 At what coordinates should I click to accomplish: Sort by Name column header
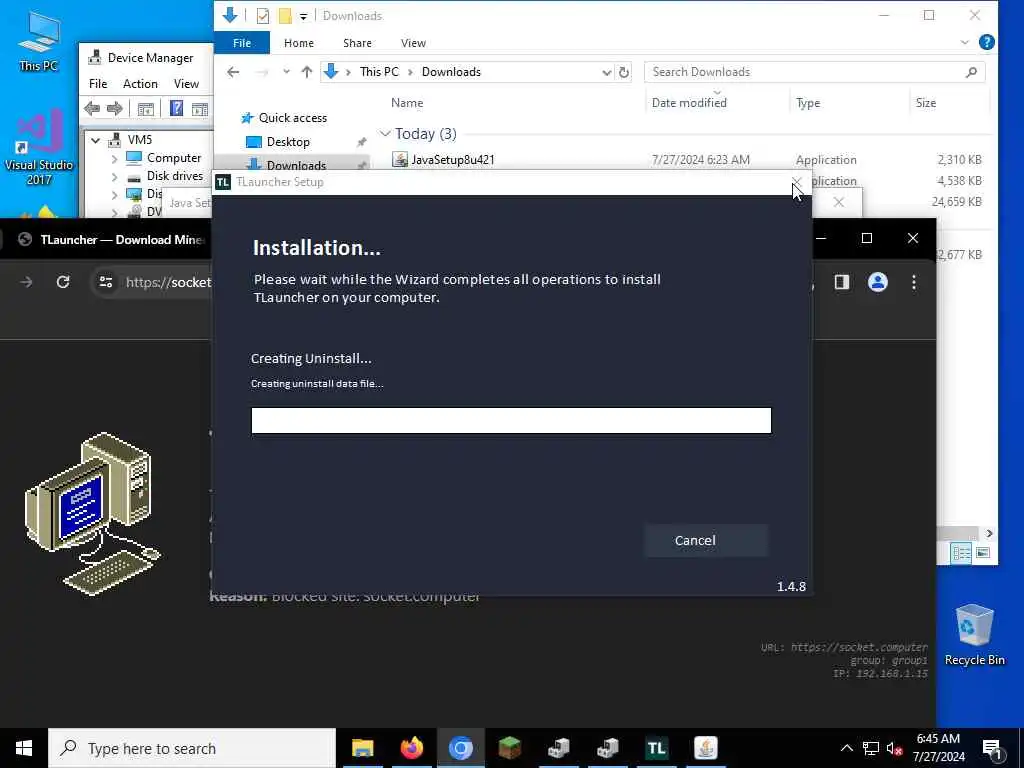pos(407,103)
